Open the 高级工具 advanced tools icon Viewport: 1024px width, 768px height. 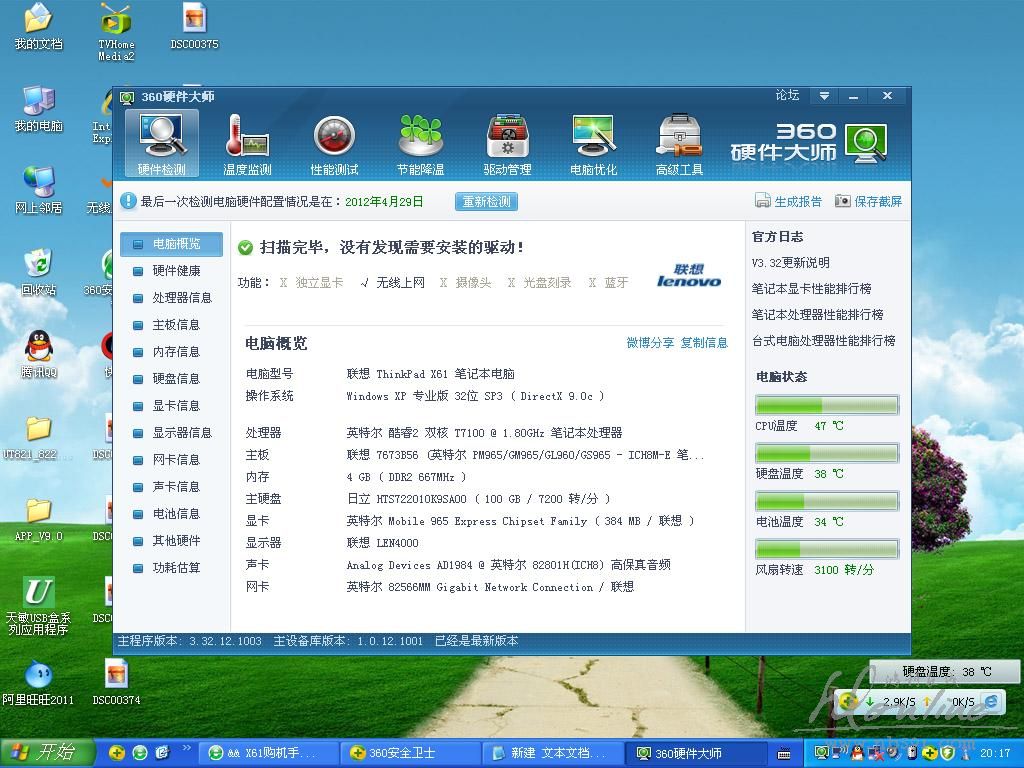679,143
